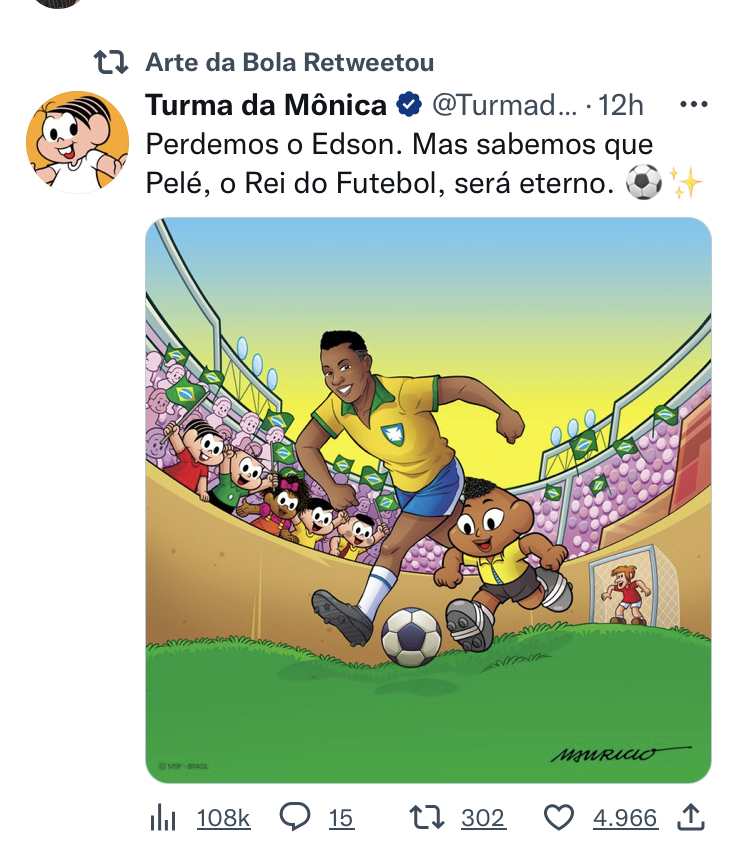Expand the tweet's three-dot more options

pyautogui.click(x=693, y=105)
